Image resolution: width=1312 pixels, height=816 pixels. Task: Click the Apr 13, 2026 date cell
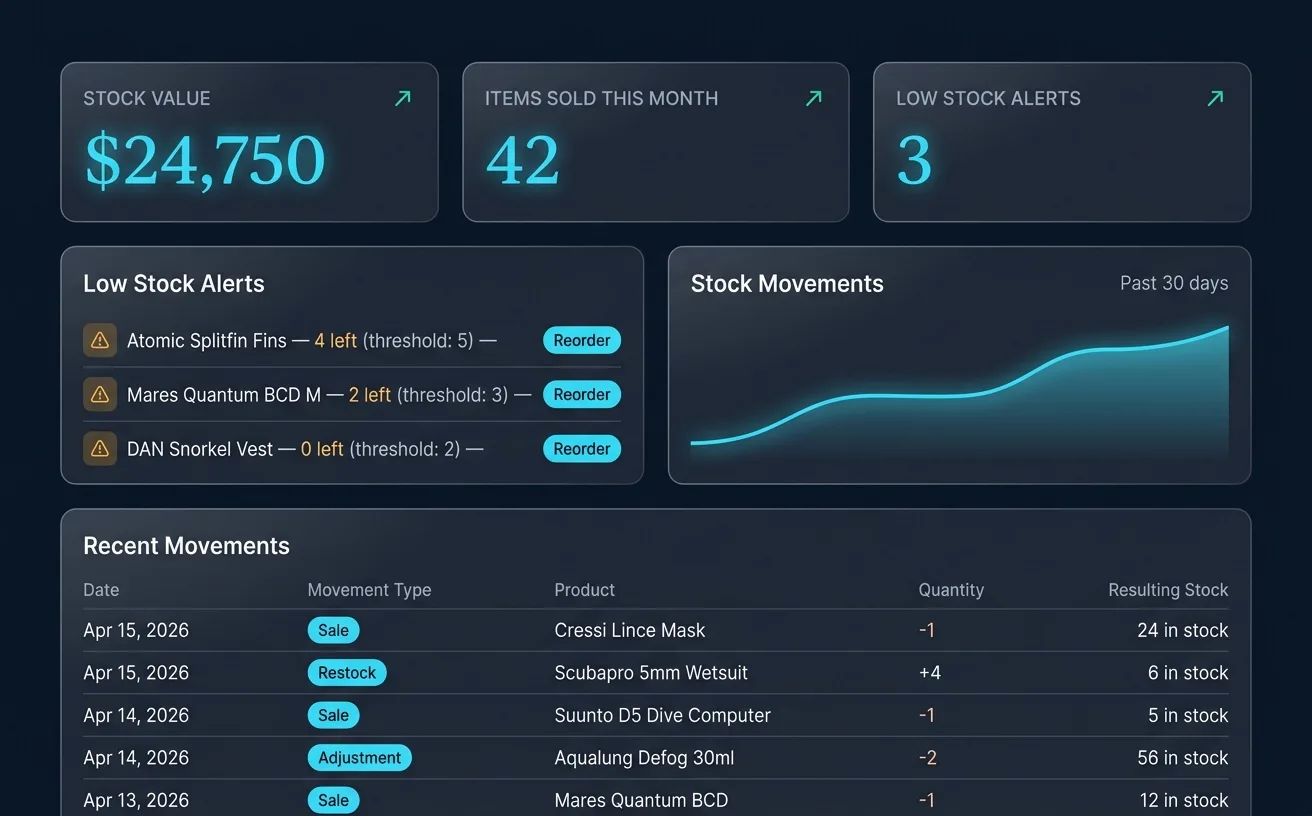pos(136,800)
